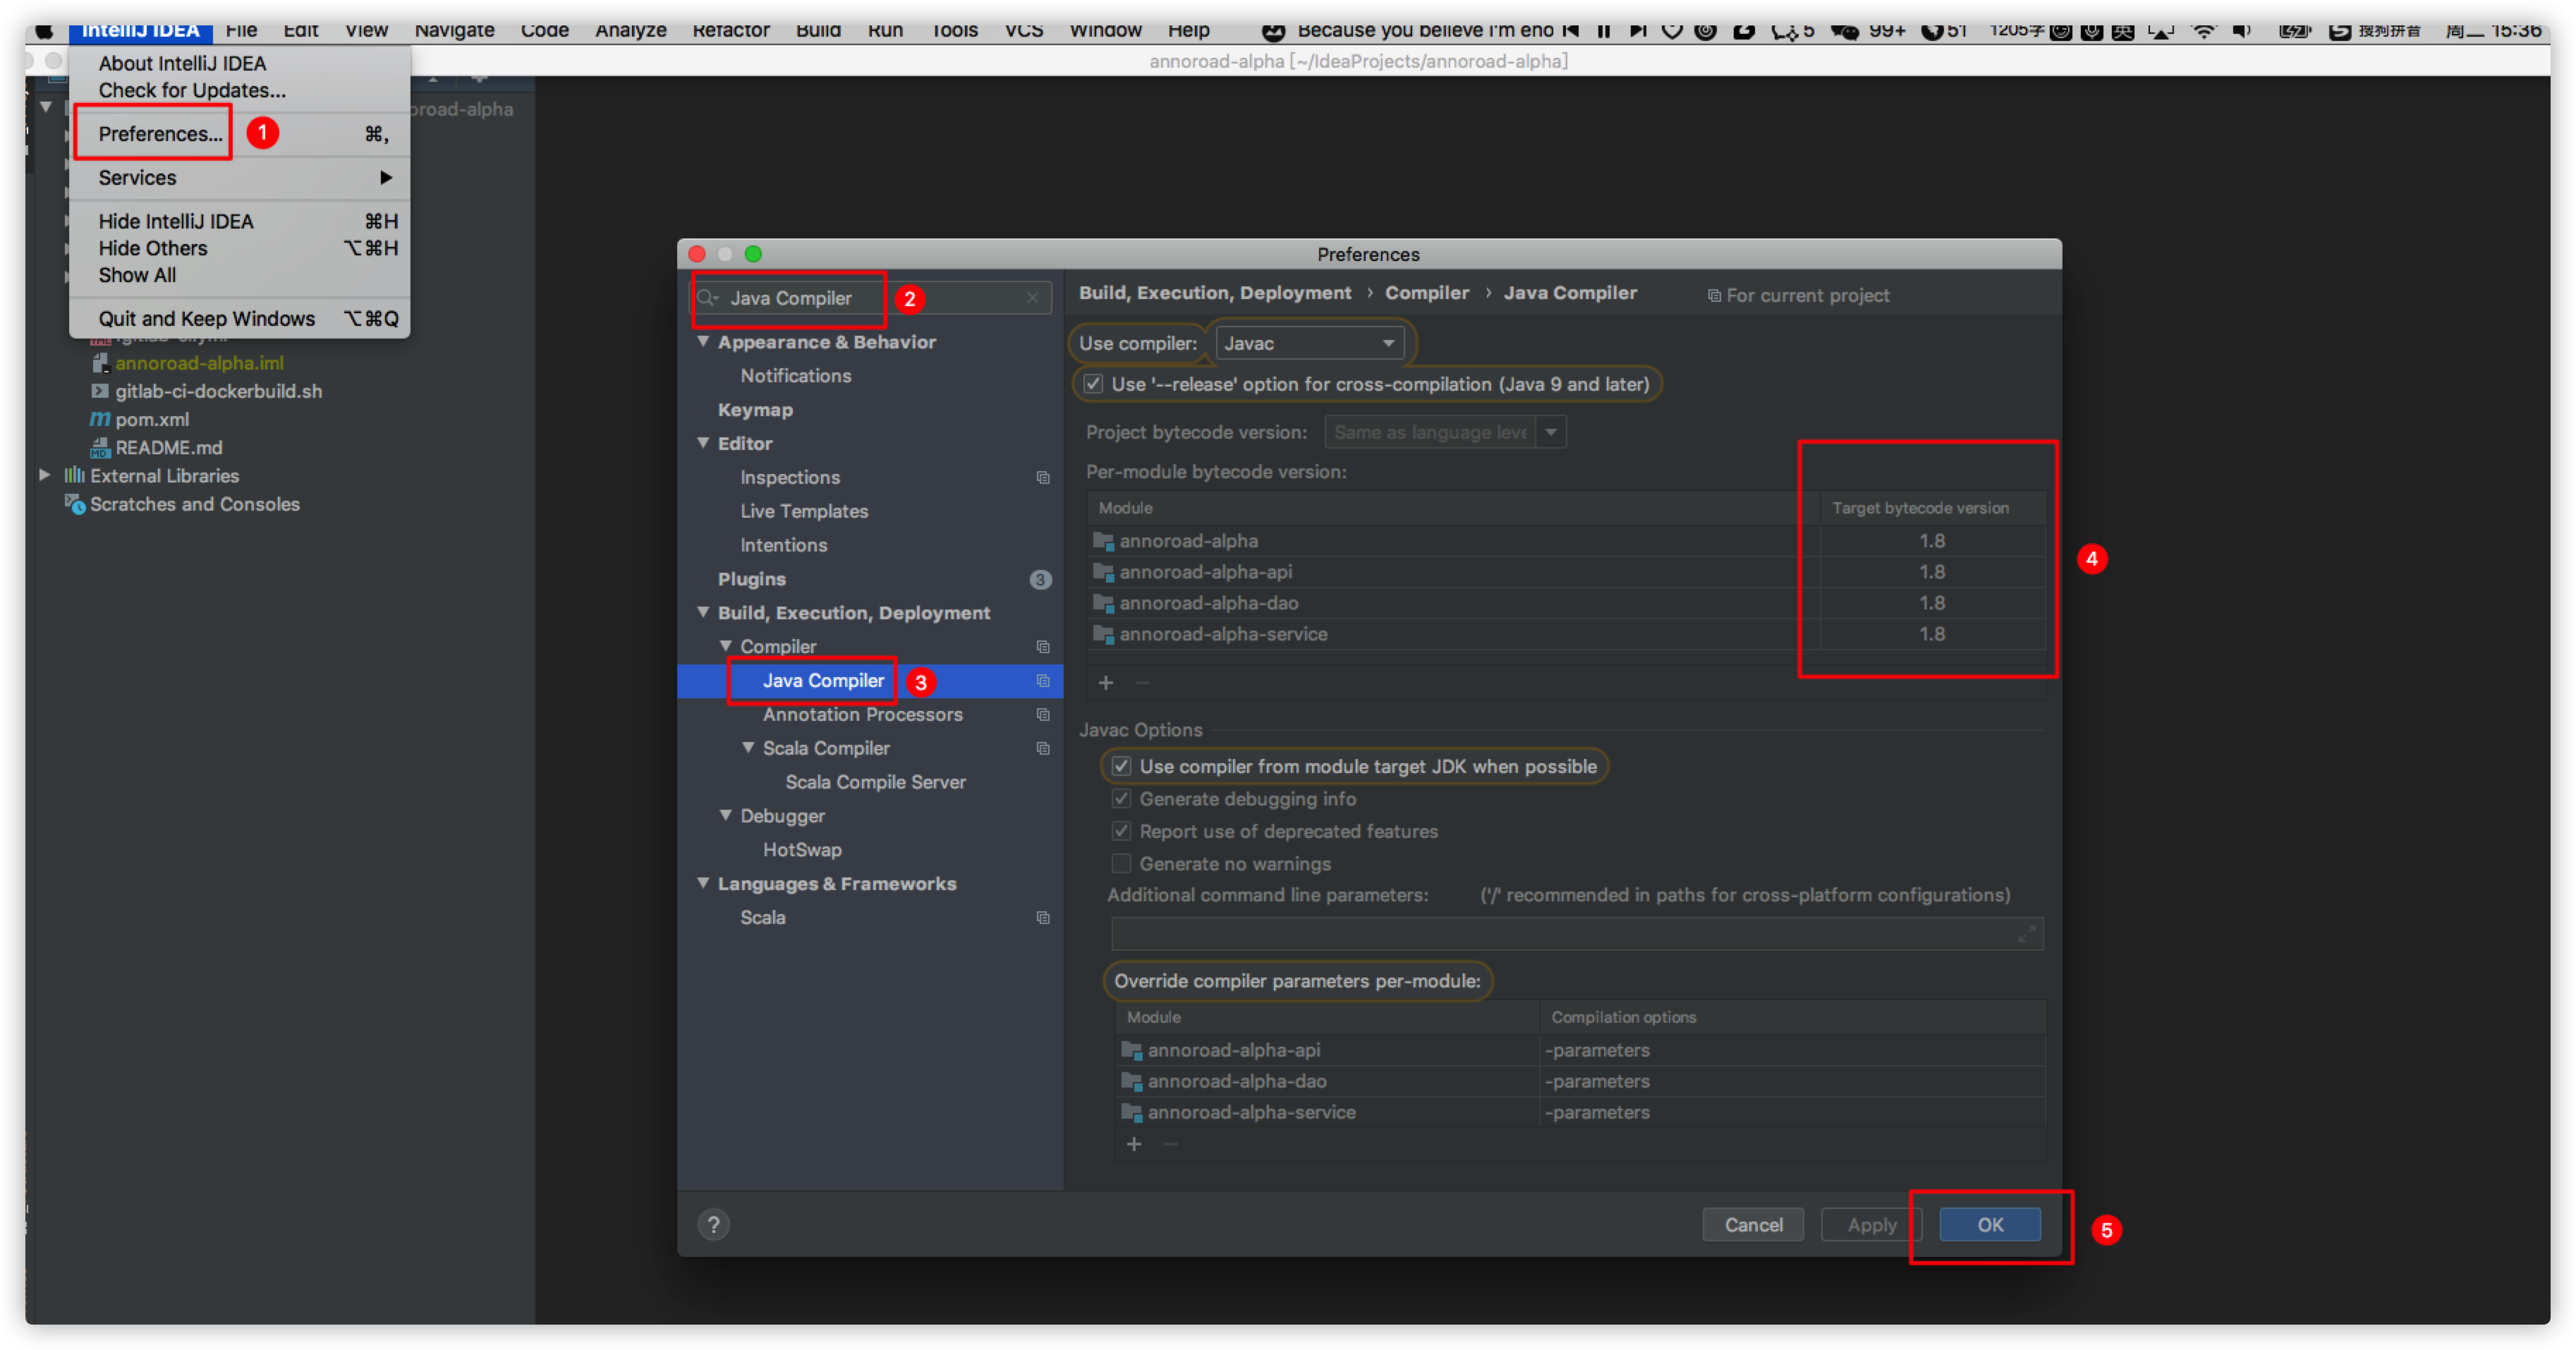Open the Use compiler Javac dropdown
The image size is (2576, 1350).
(1308, 343)
